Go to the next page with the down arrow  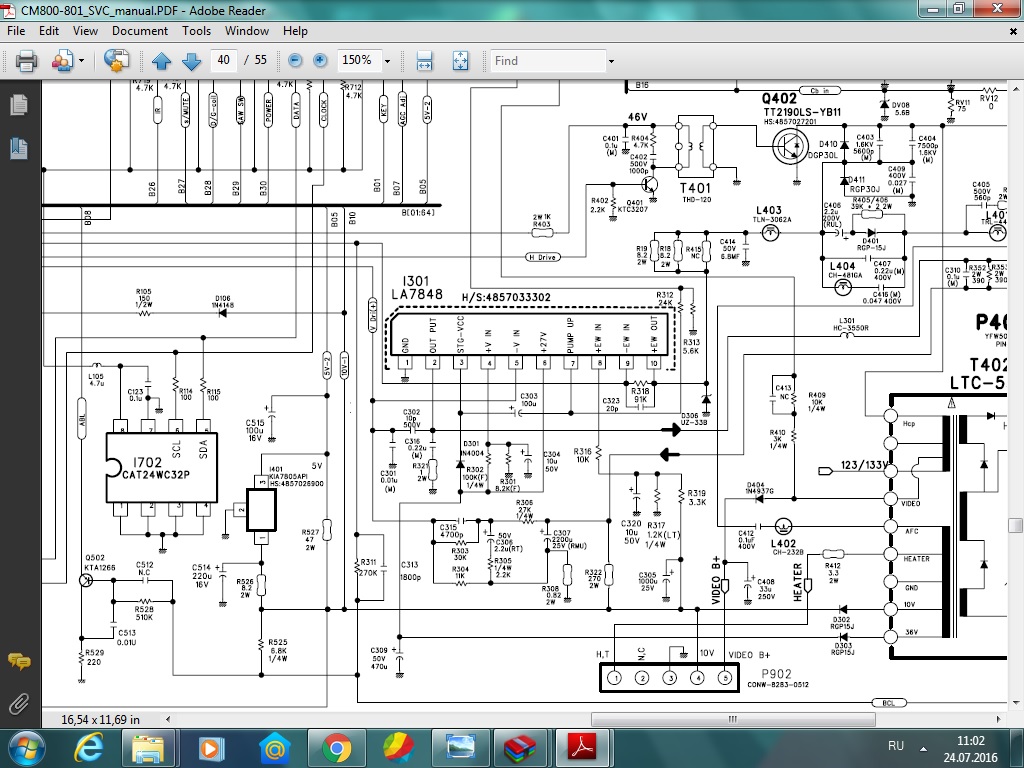191,61
